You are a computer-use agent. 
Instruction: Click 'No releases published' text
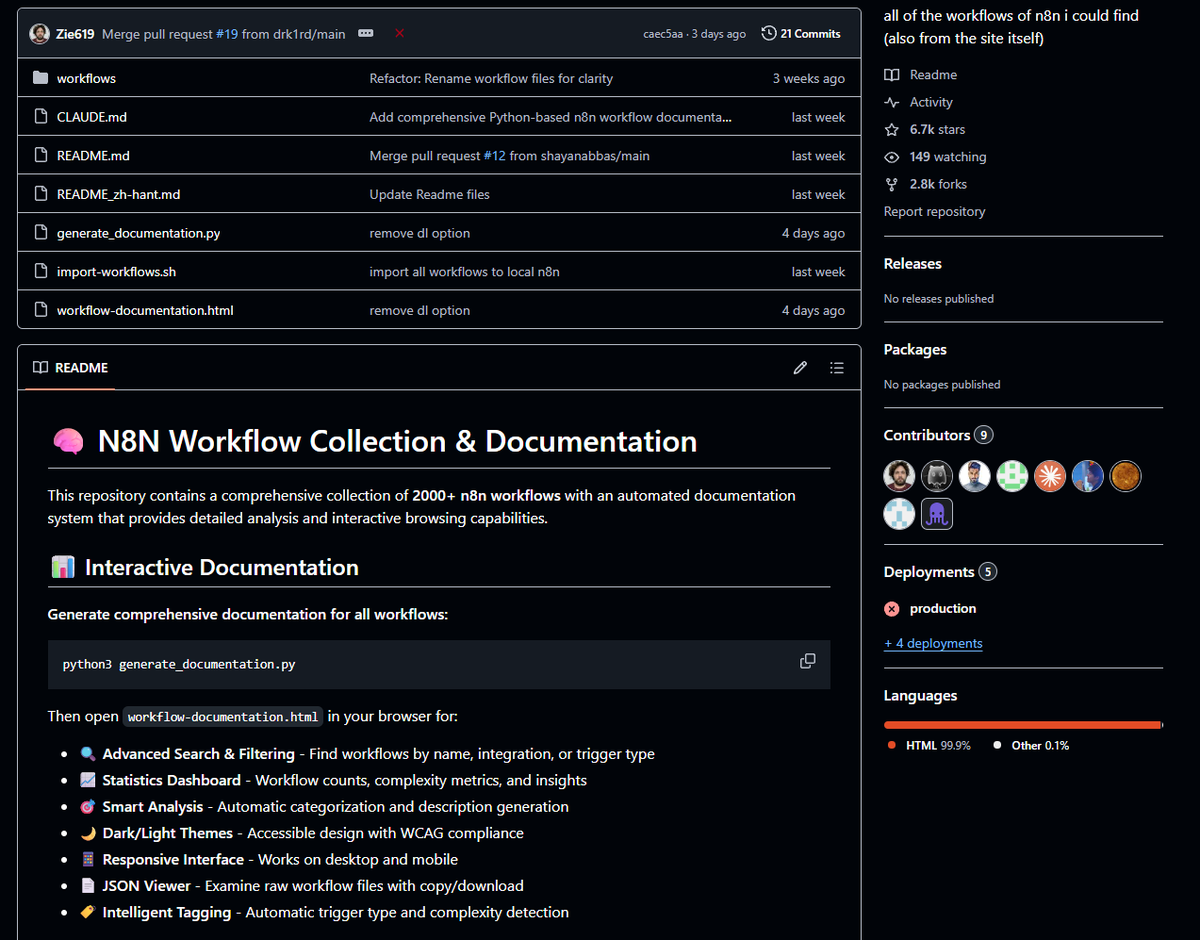tap(939, 299)
